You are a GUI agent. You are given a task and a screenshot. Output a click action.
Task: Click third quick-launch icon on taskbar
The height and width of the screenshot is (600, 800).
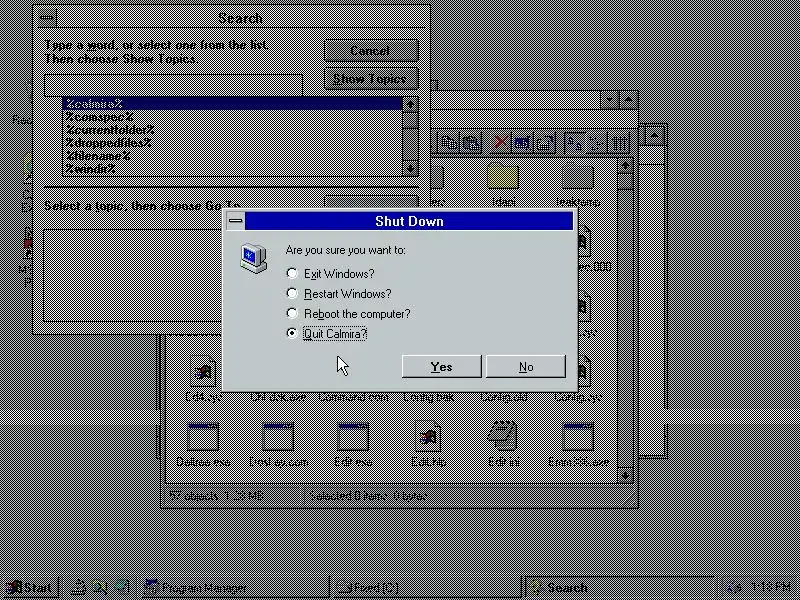click(x=122, y=588)
